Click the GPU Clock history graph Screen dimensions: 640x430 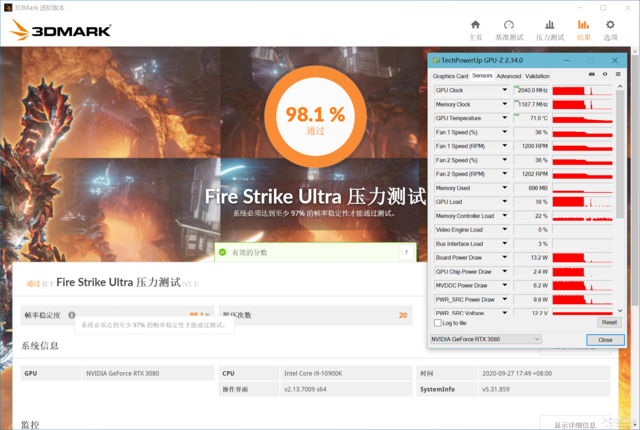[582, 90]
